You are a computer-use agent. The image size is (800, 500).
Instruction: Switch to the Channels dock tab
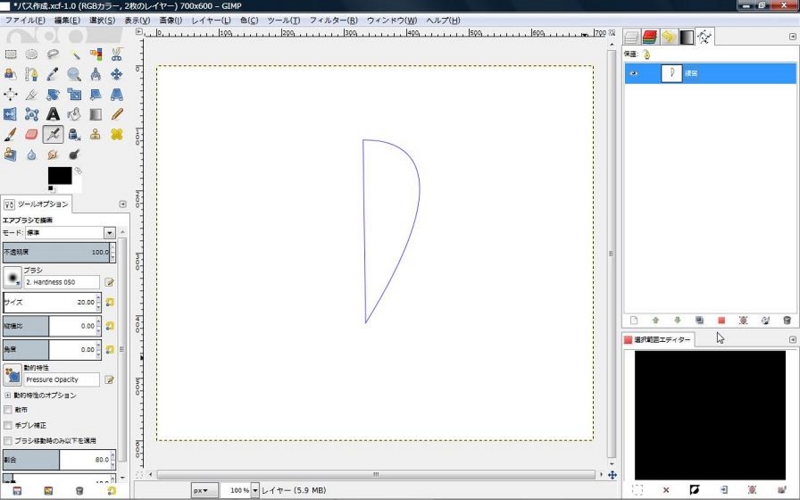coord(650,37)
